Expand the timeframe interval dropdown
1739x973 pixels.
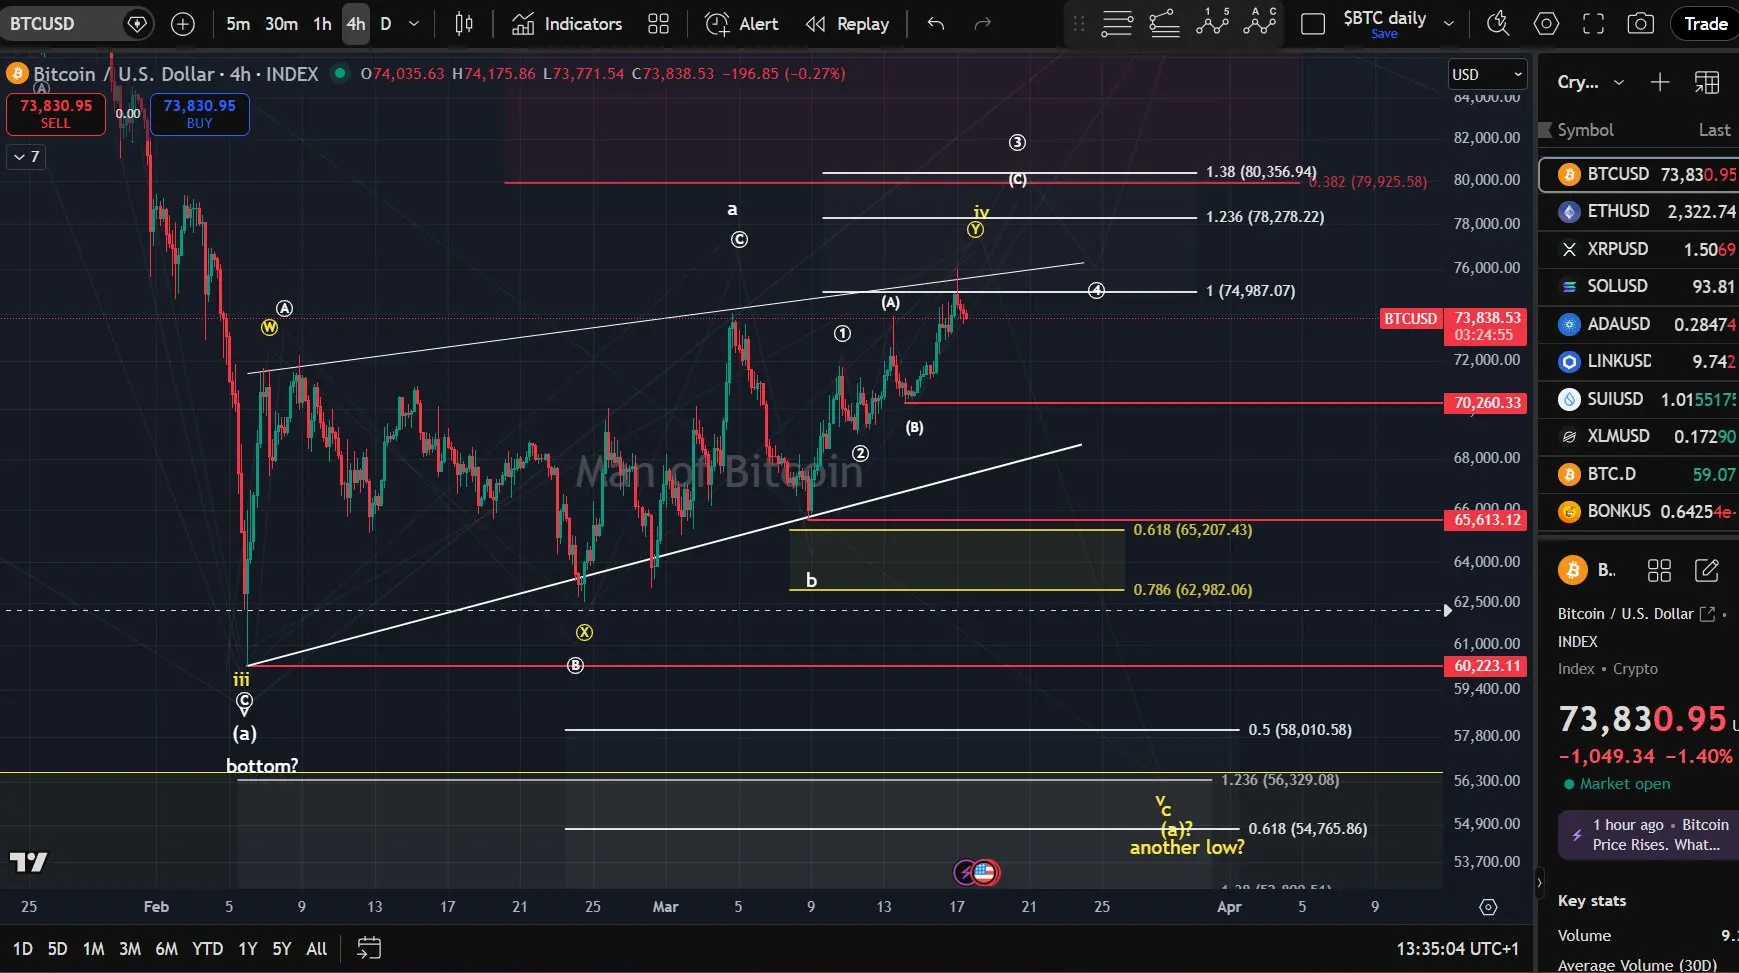[x=414, y=24]
